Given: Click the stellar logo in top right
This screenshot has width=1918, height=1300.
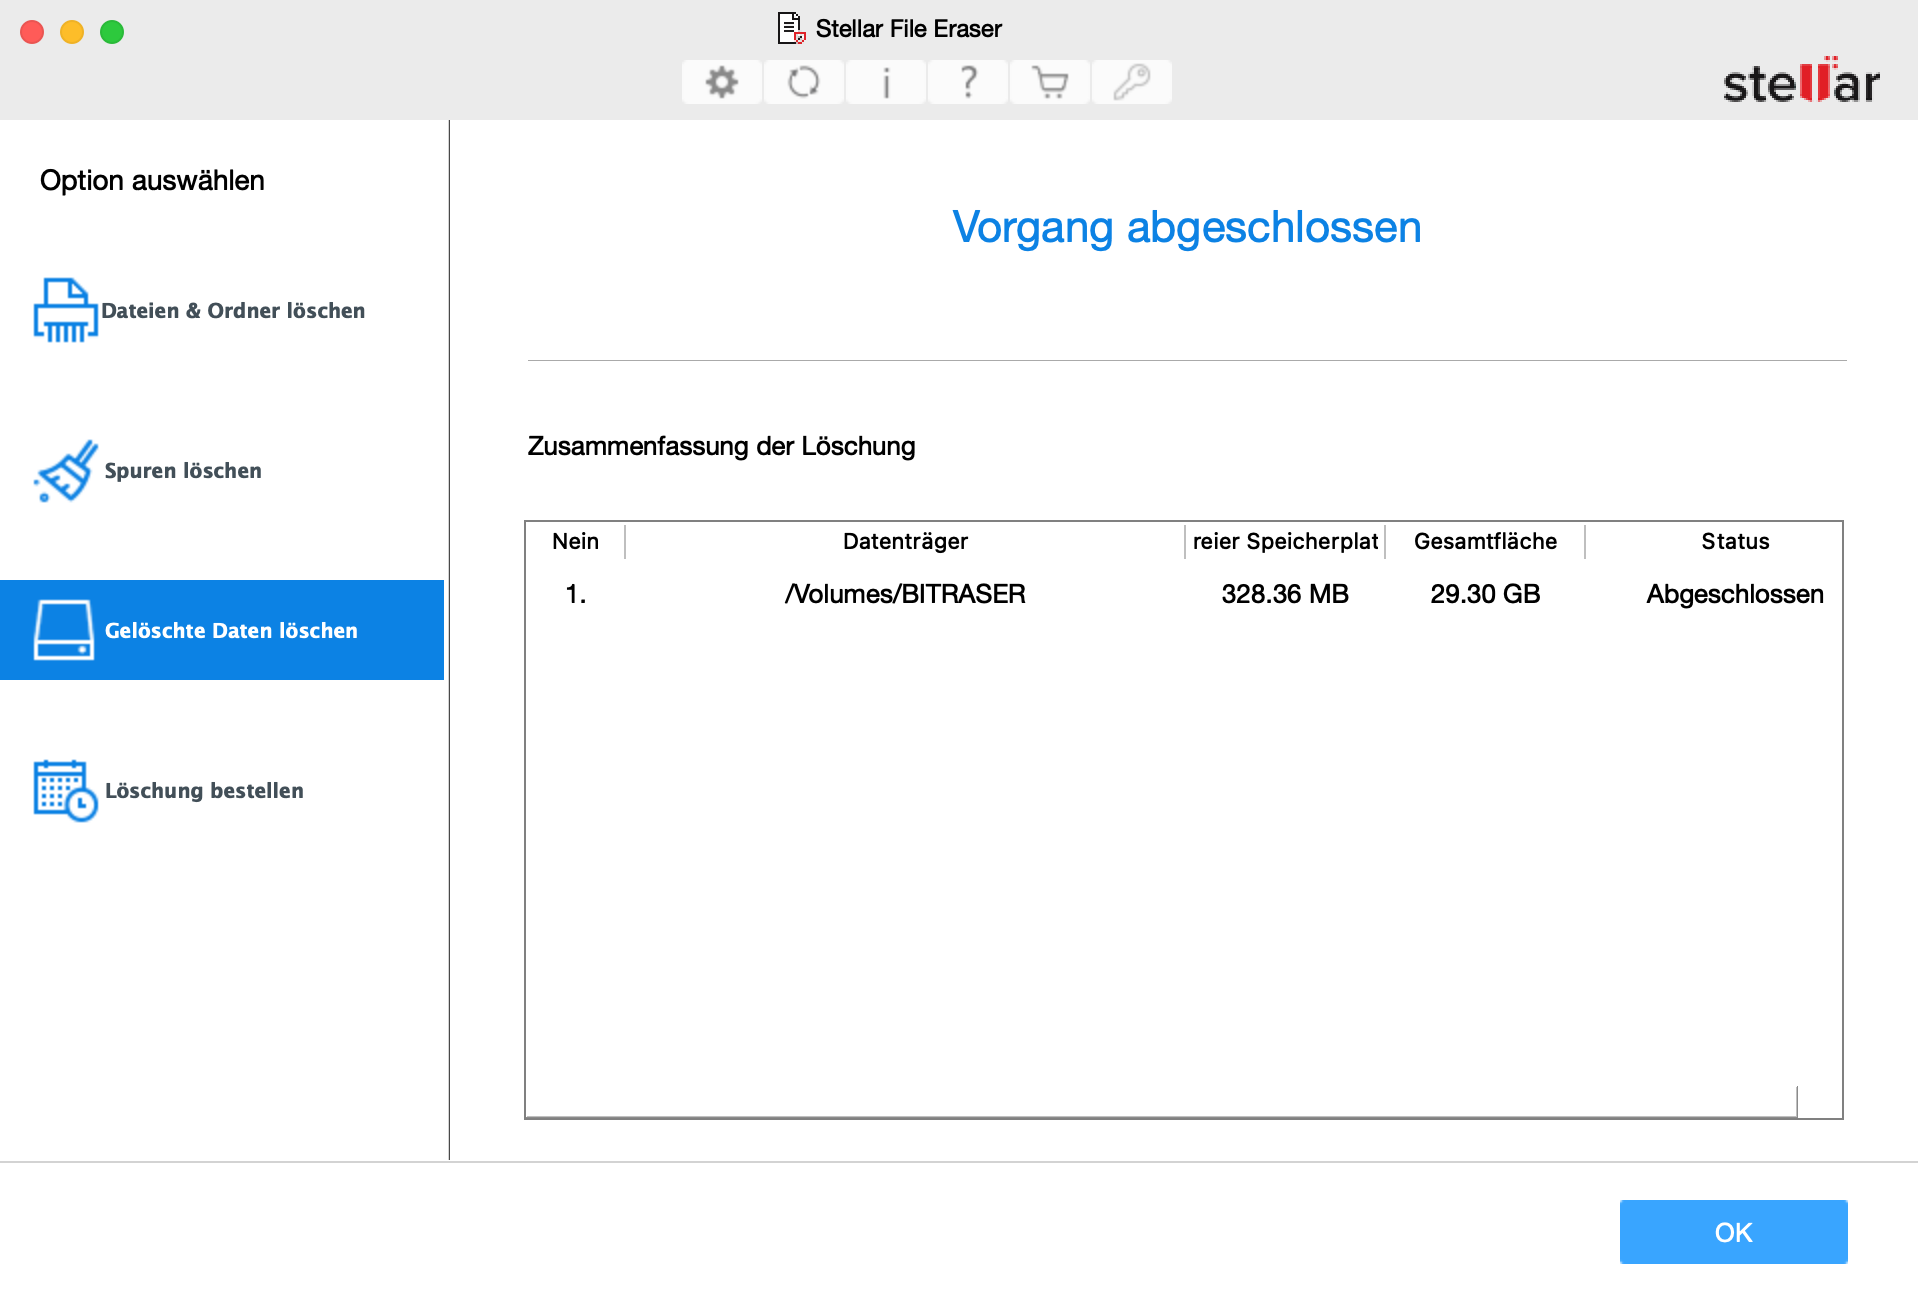Looking at the screenshot, I should [1801, 80].
